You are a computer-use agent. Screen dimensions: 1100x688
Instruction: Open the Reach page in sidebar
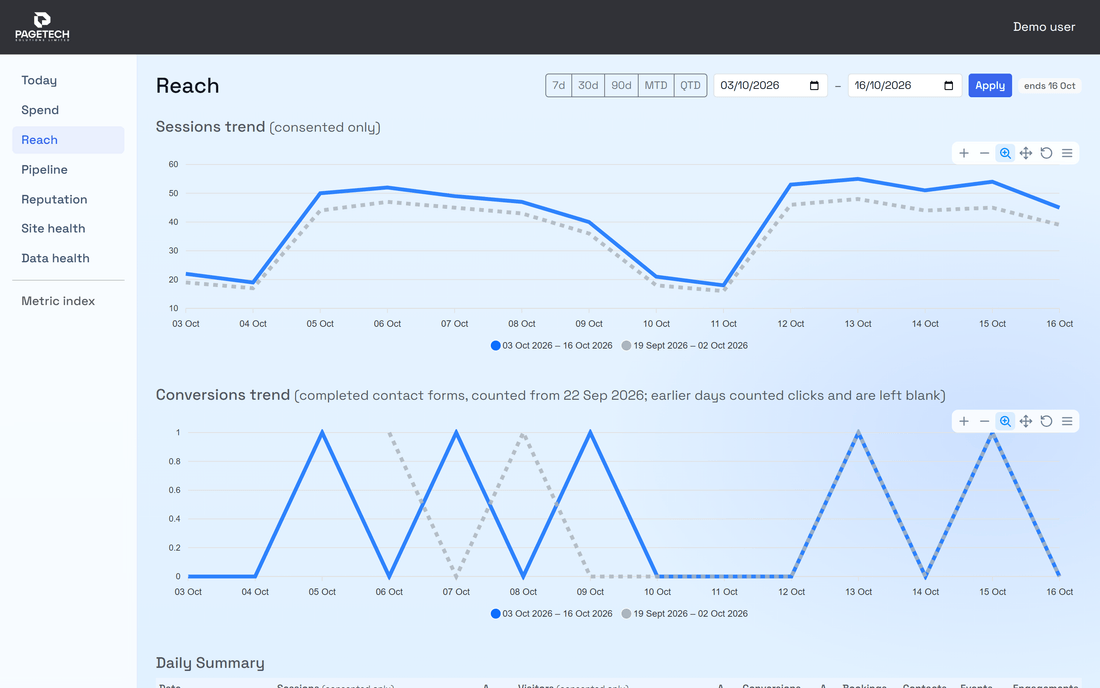tap(68, 140)
